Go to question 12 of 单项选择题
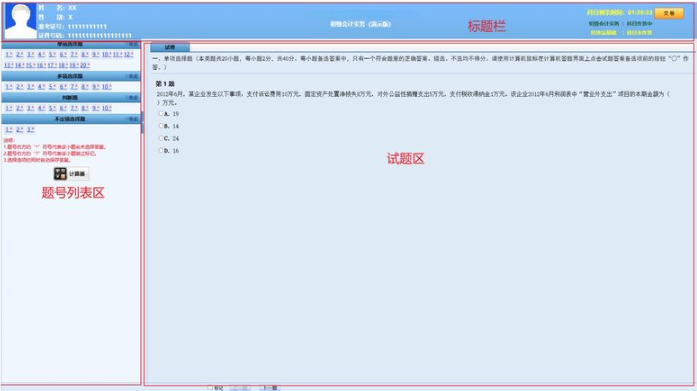The width and height of the screenshot is (697, 391). pyautogui.click(x=128, y=55)
